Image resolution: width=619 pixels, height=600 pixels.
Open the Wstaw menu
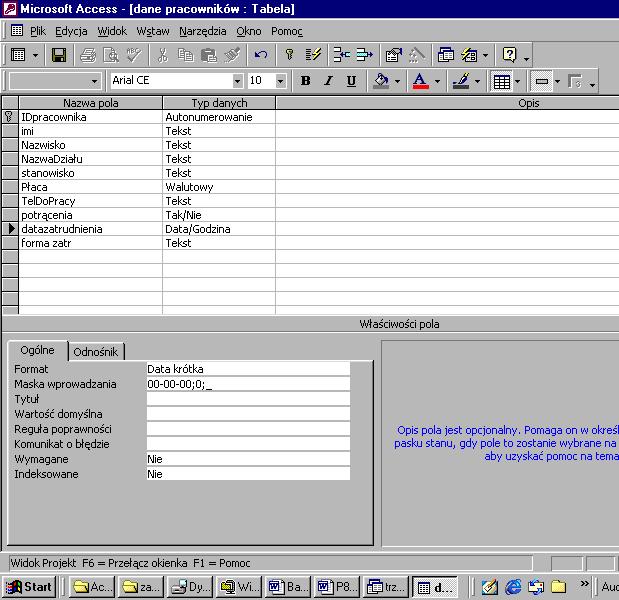point(153,31)
